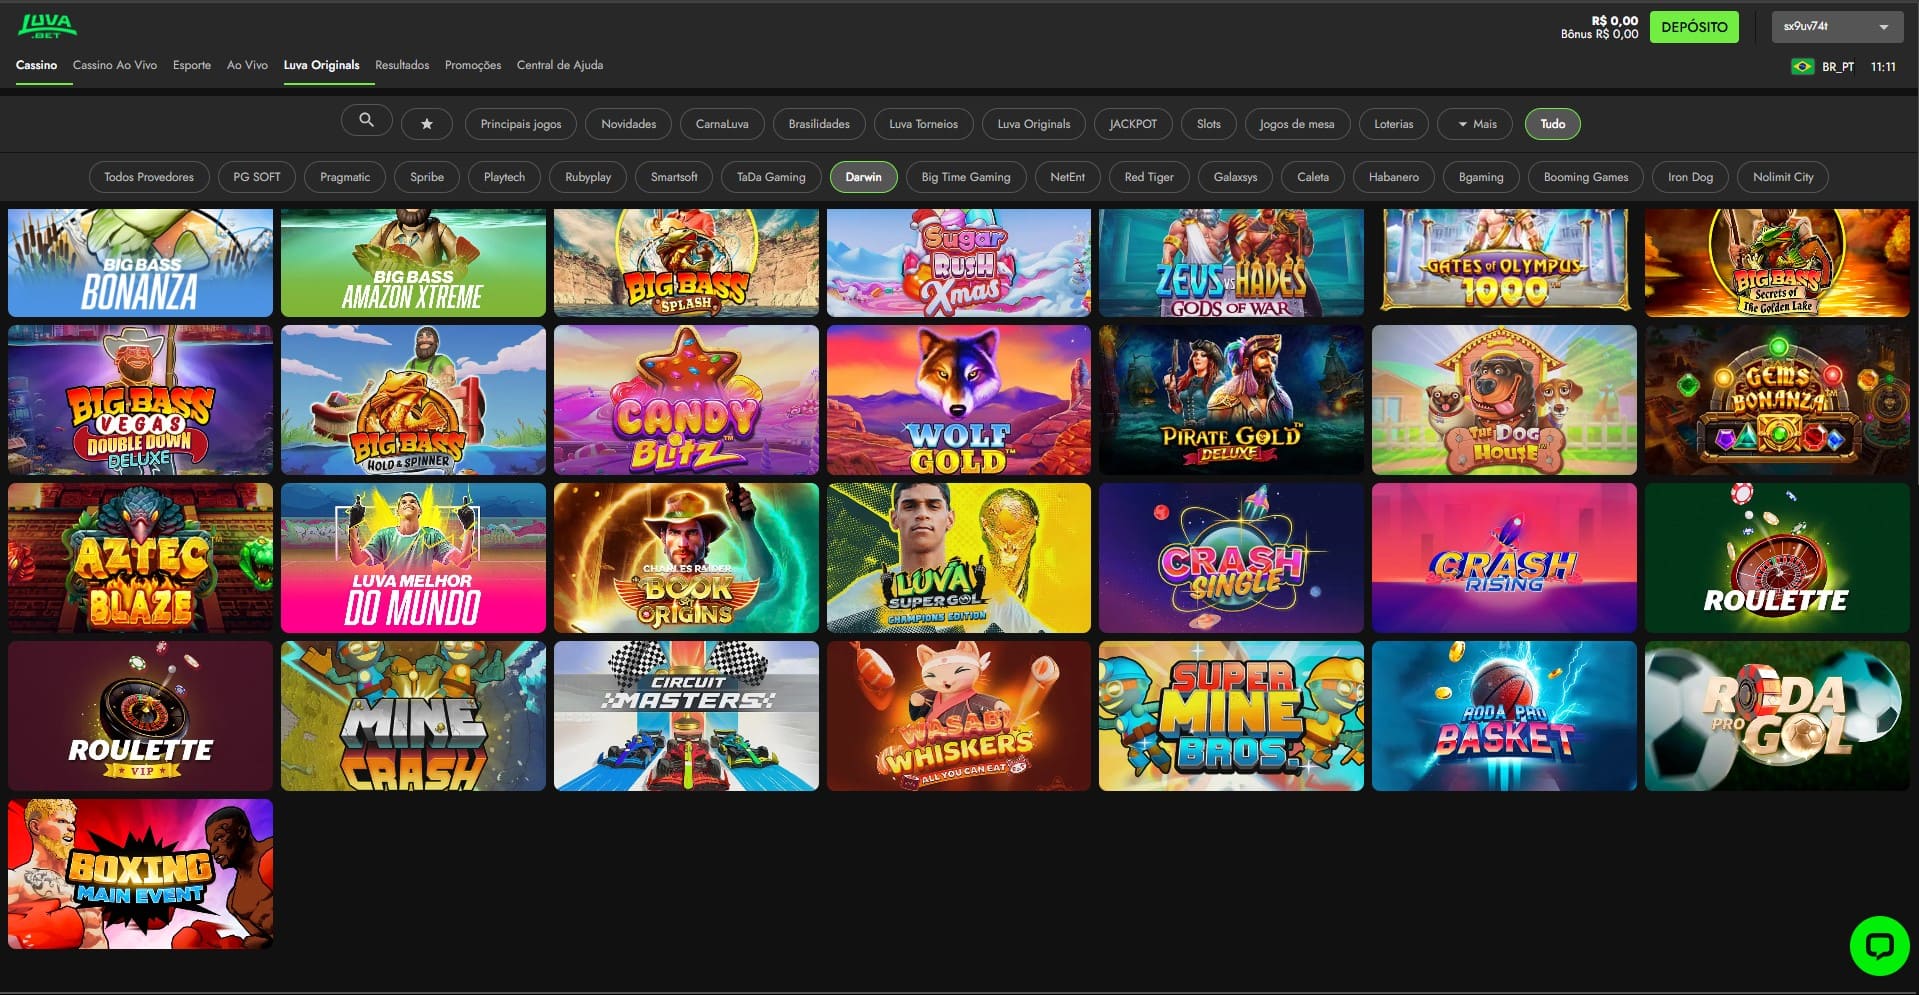This screenshot has width=1919, height=995.
Task: Go to Promoções
Action: coord(473,65)
